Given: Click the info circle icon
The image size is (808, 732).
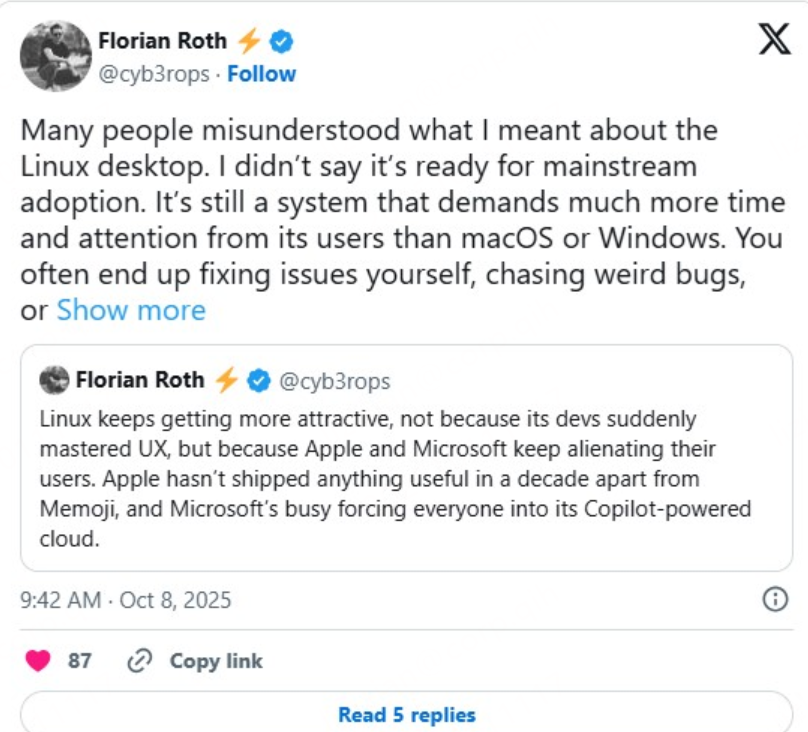Looking at the screenshot, I should click(x=775, y=599).
